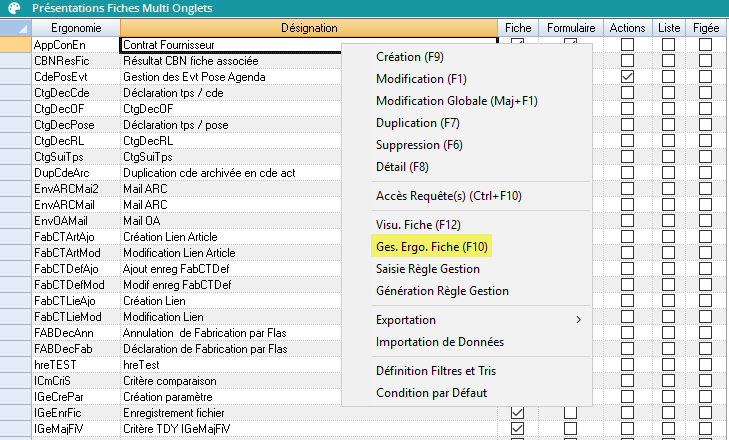Enable Figée checkbox on AppConEn row
The height and width of the screenshot is (440, 729).
pyautogui.click(x=705, y=45)
